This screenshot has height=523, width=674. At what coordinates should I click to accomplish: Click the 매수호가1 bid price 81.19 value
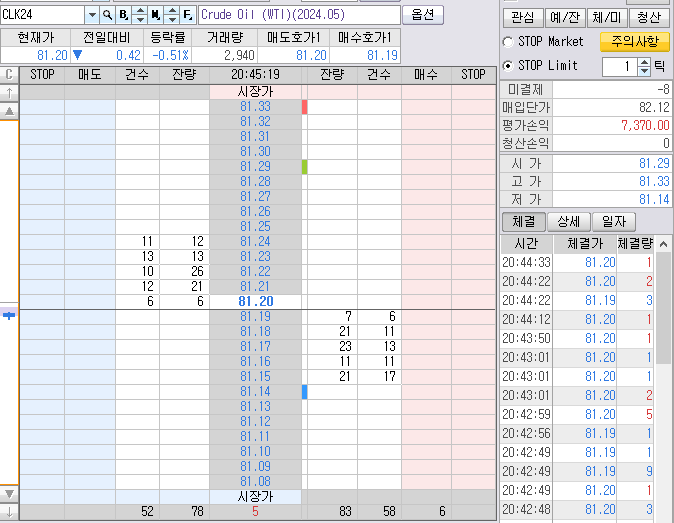pyautogui.click(x=365, y=55)
